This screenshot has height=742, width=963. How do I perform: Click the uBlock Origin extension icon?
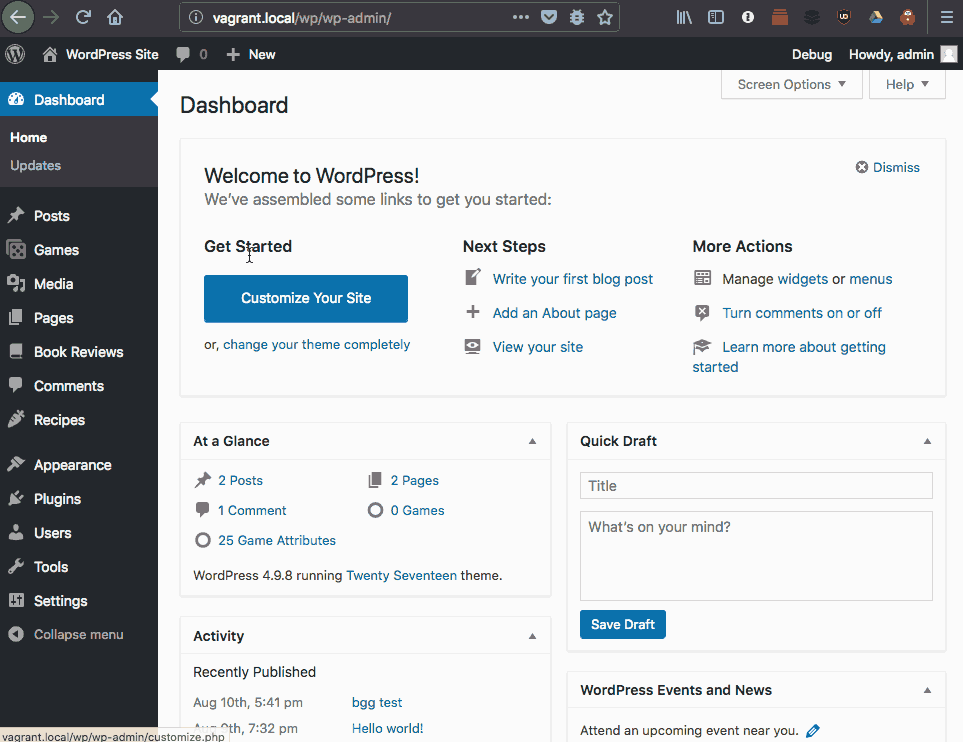844,17
